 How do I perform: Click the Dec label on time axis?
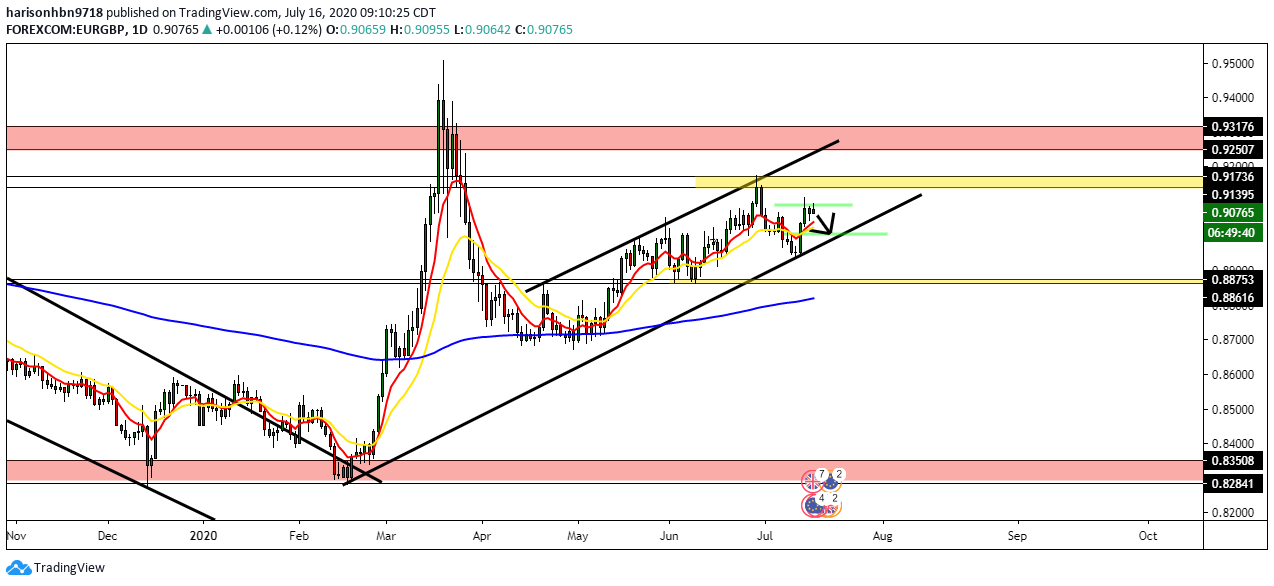[x=109, y=536]
